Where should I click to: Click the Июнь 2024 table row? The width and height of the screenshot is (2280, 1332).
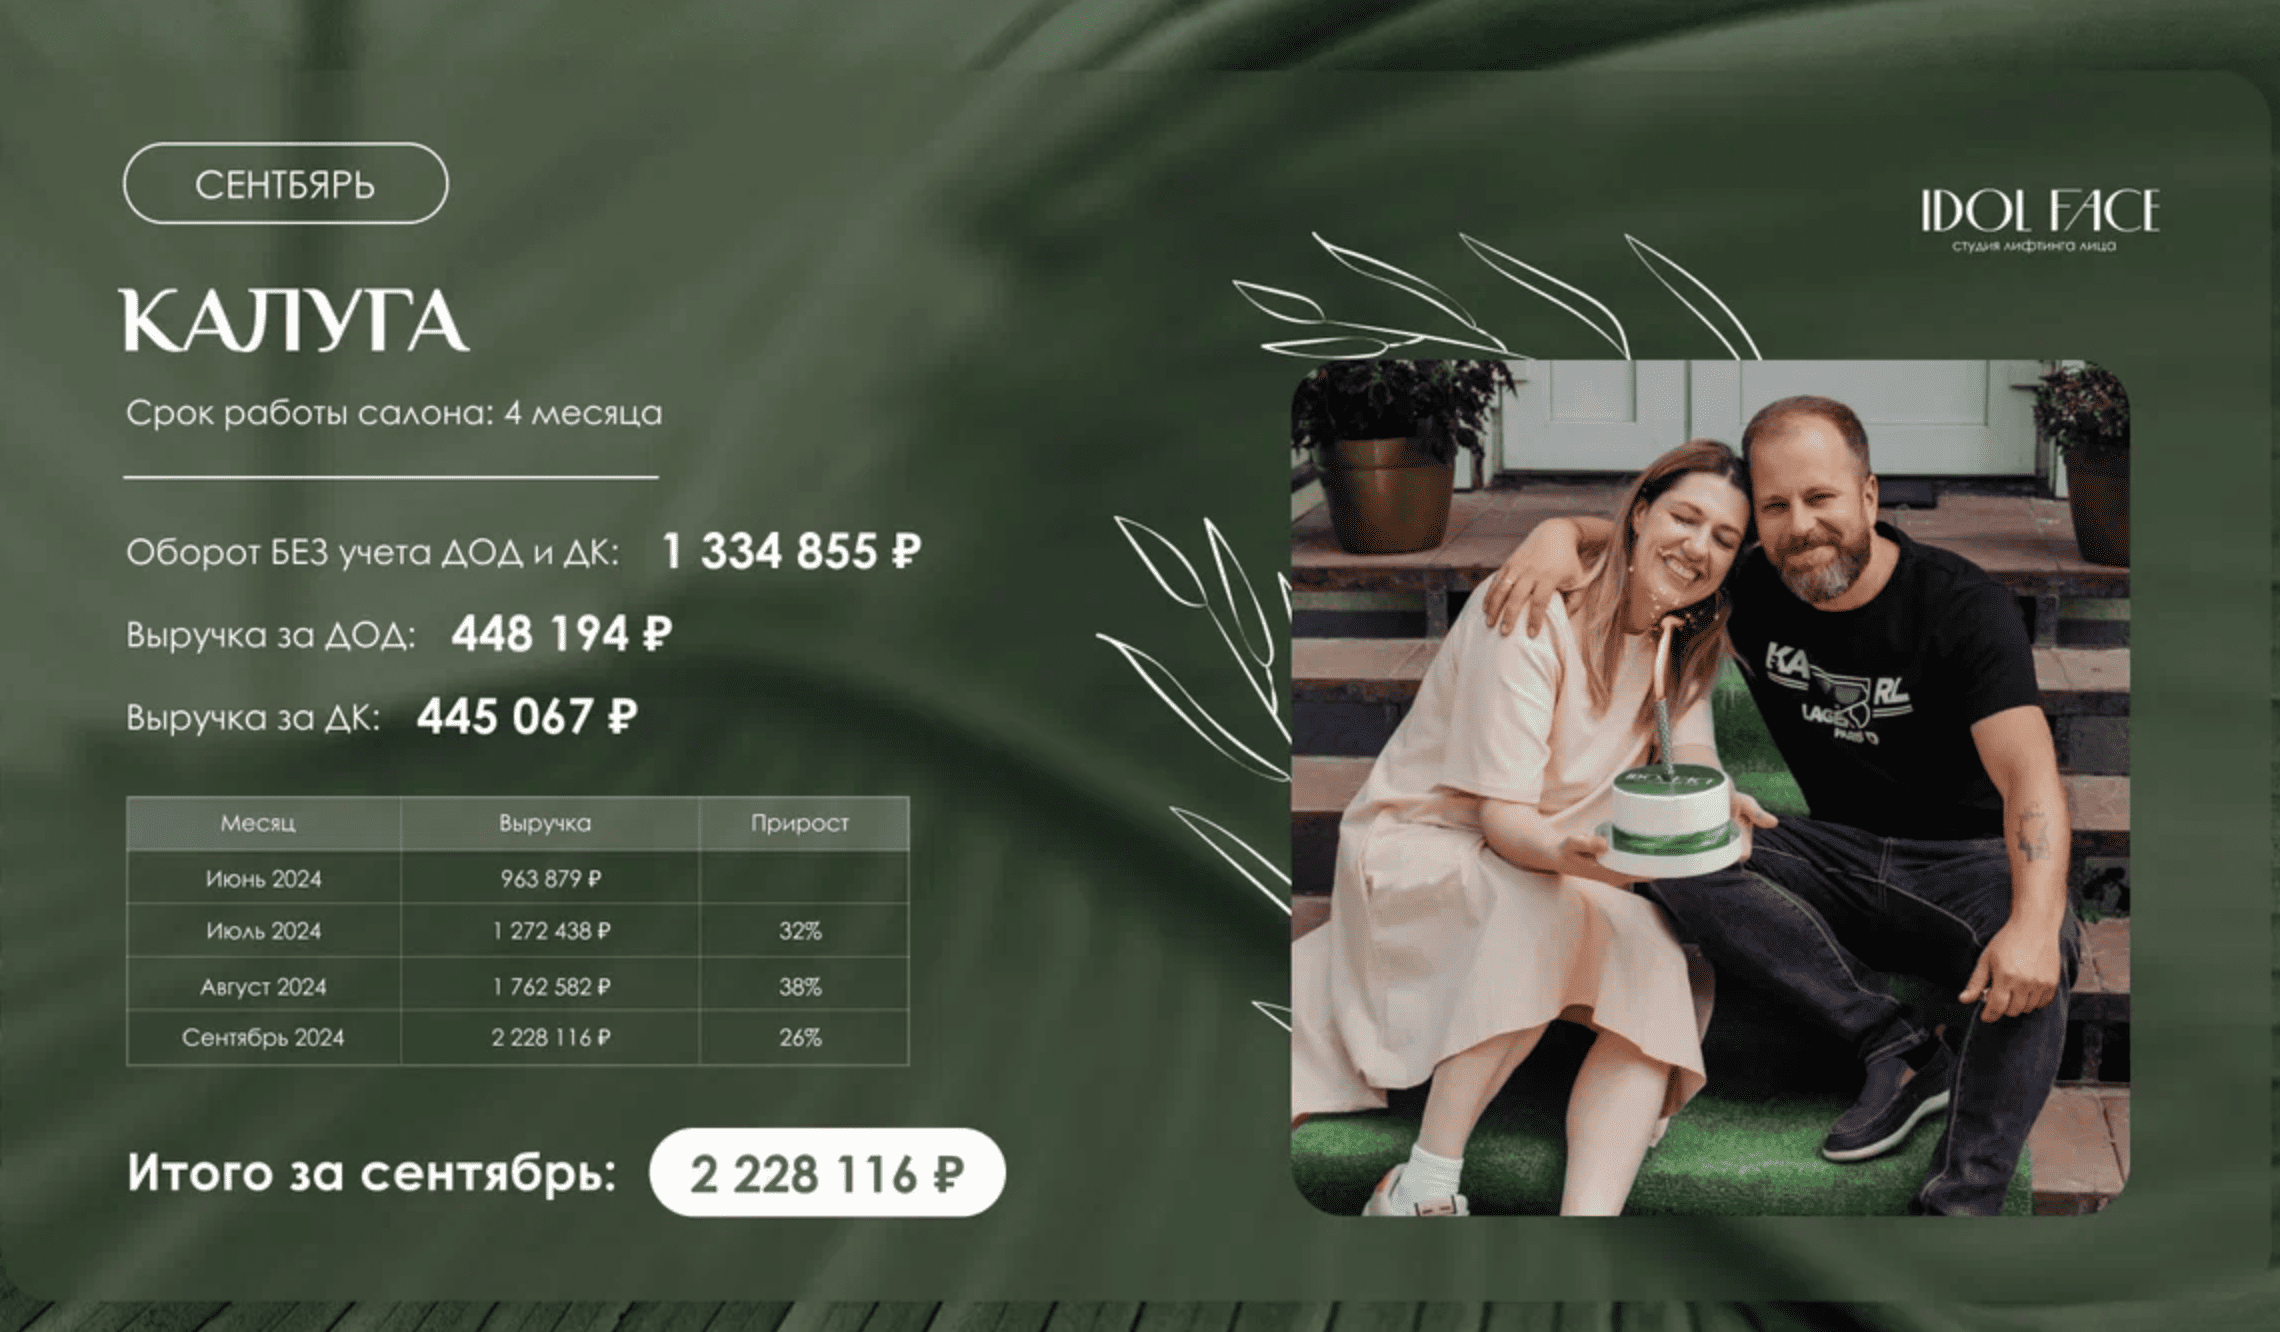264,879
